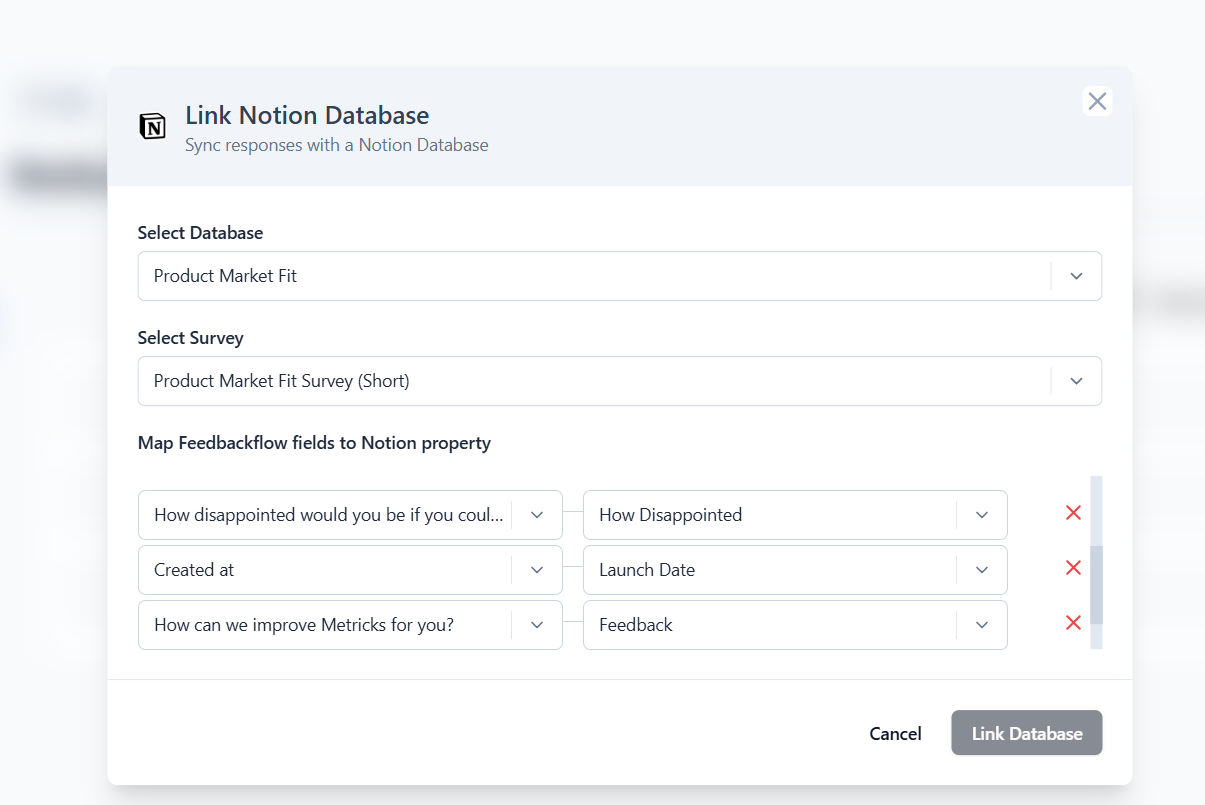Open the How Disappointed property dropdown
Image resolution: width=1205 pixels, height=805 pixels.
[x=981, y=514]
